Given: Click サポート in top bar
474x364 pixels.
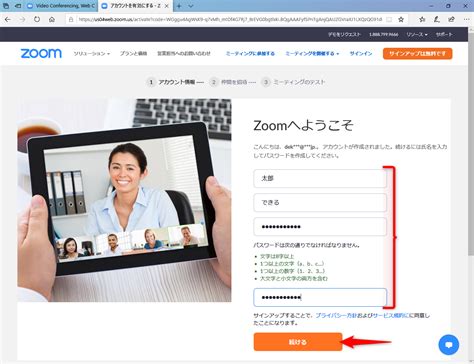Looking at the screenshot, I should 444,34.
